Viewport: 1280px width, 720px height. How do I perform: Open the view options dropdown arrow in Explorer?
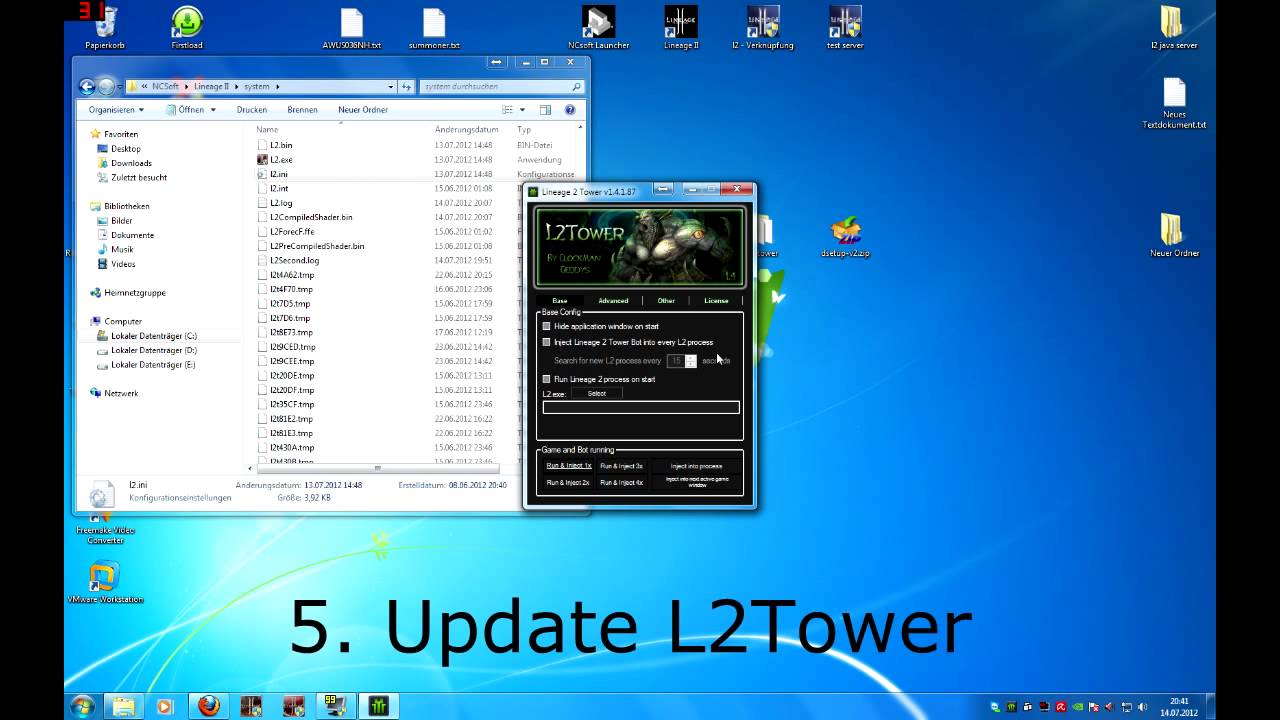point(521,110)
